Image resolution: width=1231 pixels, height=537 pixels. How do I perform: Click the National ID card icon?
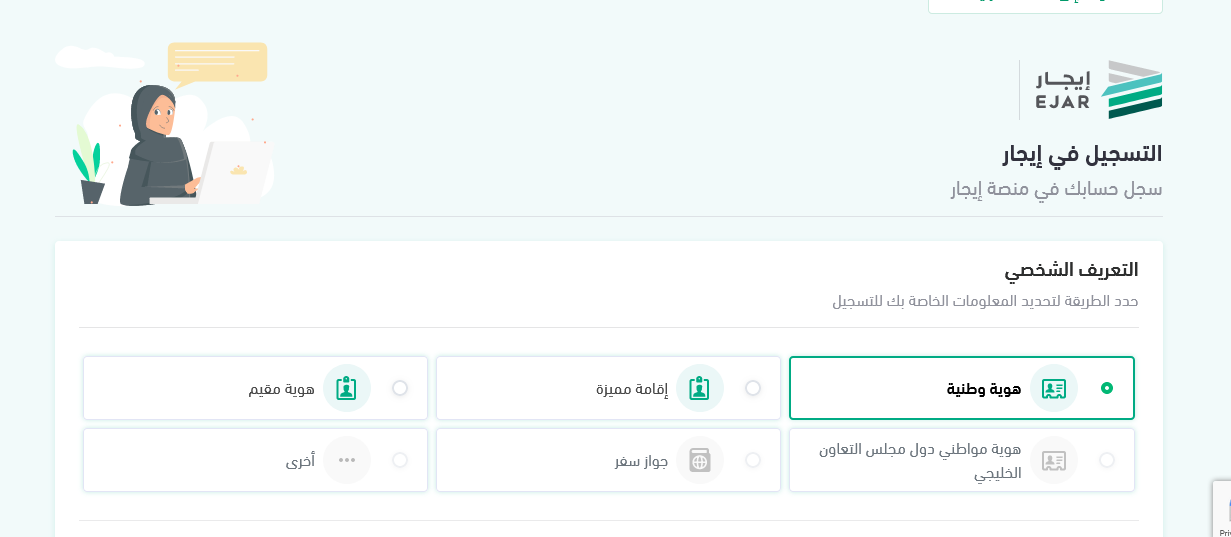tap(1054, 388)
